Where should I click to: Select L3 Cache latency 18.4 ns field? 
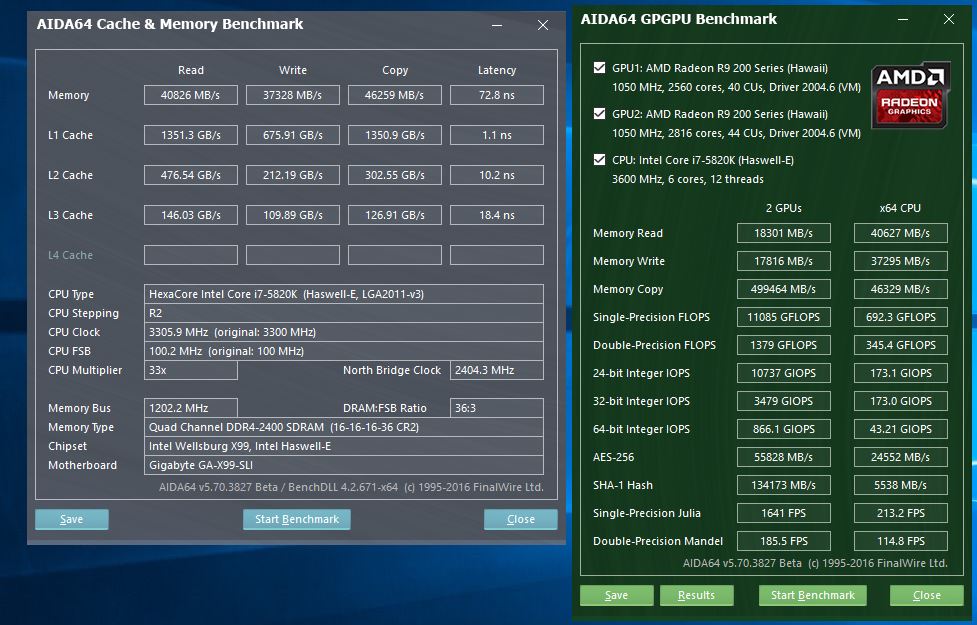(x=497, y=215)
